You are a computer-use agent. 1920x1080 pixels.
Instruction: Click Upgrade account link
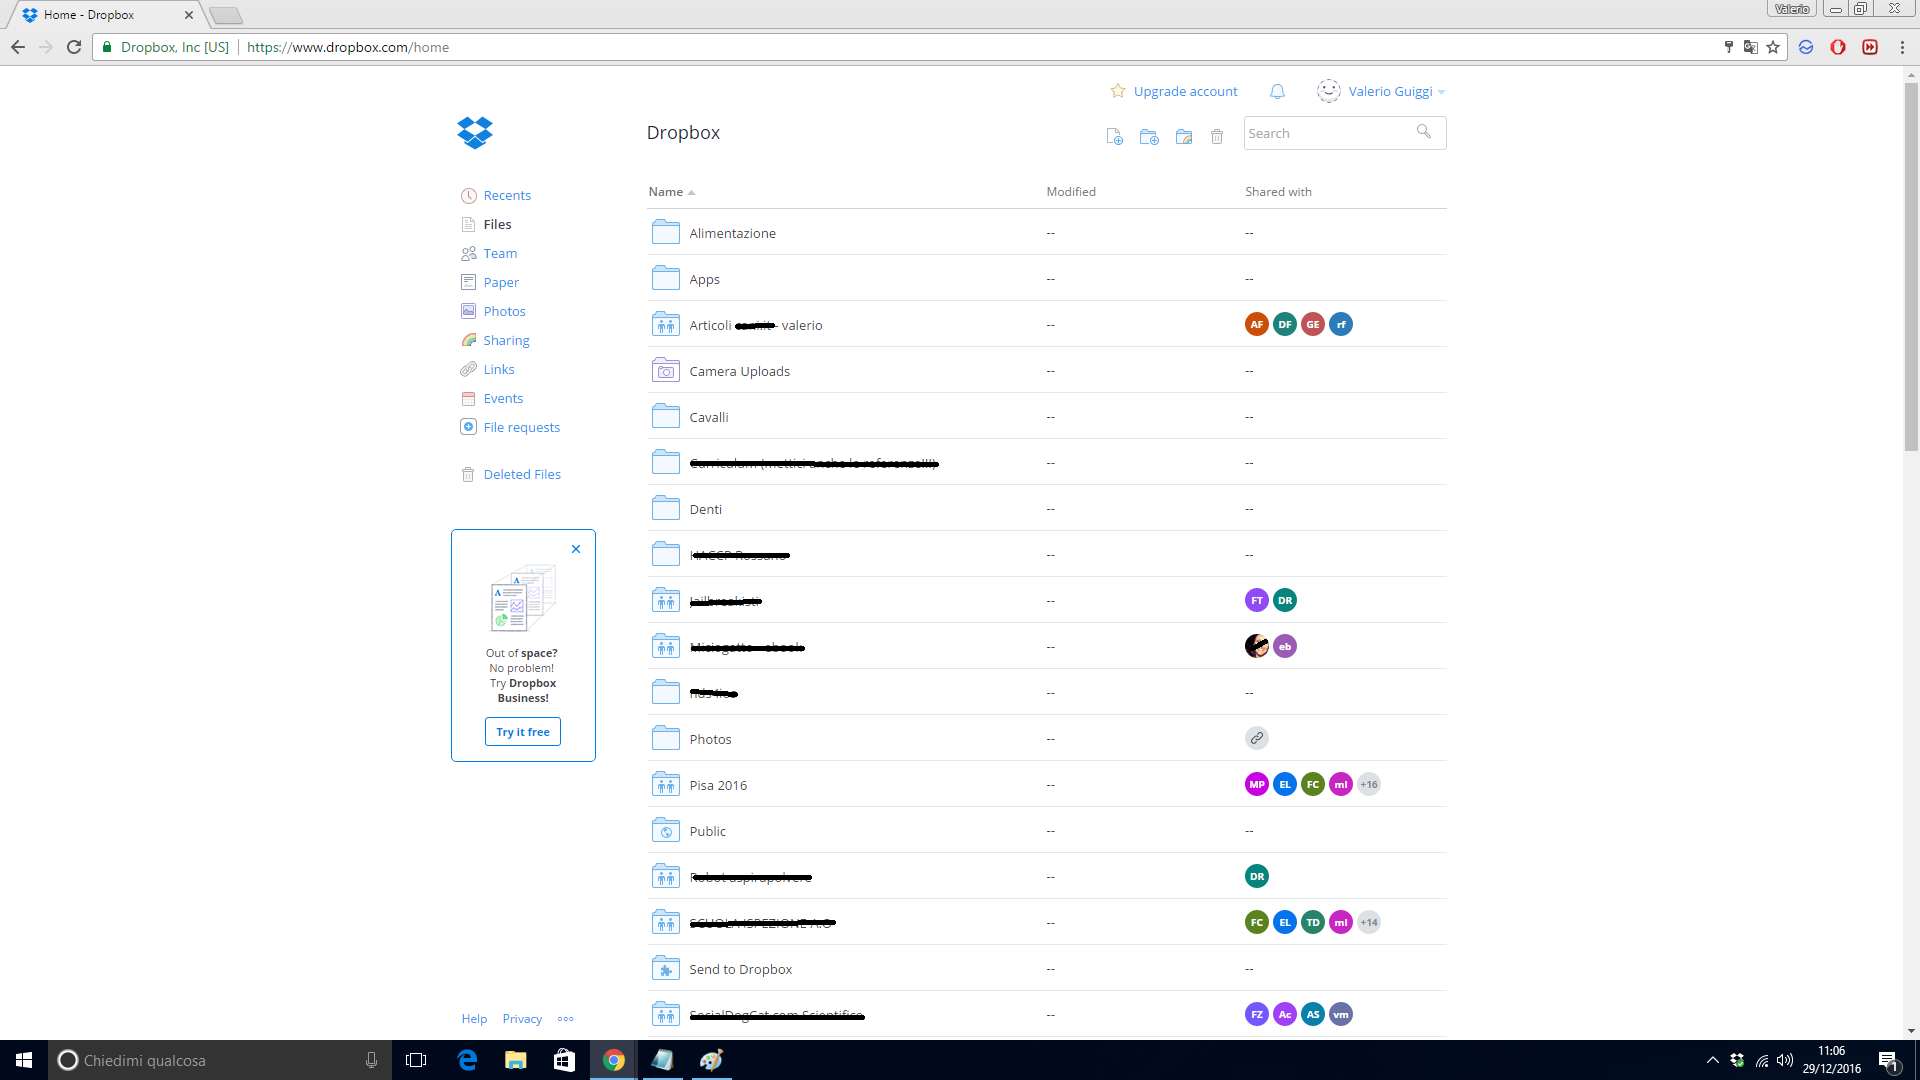coord(1185,91)
